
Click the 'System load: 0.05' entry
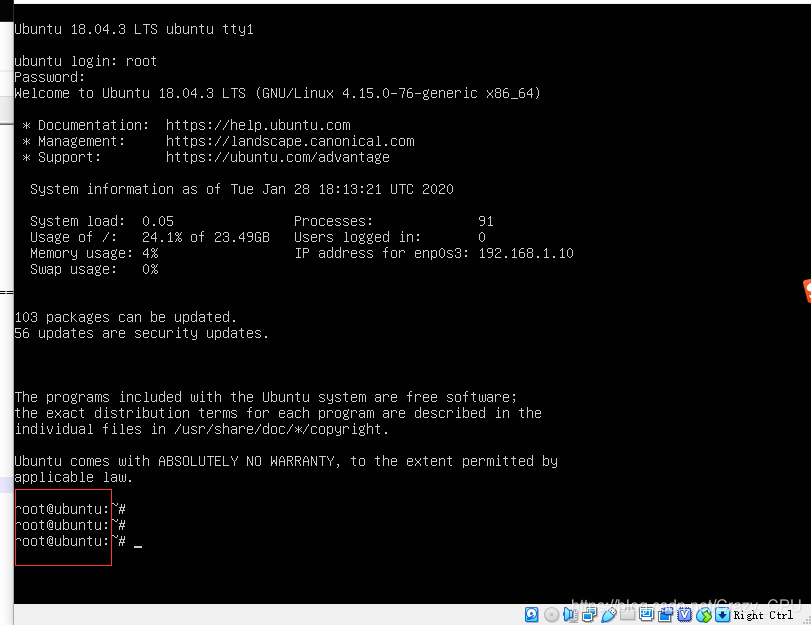(102, 221)
